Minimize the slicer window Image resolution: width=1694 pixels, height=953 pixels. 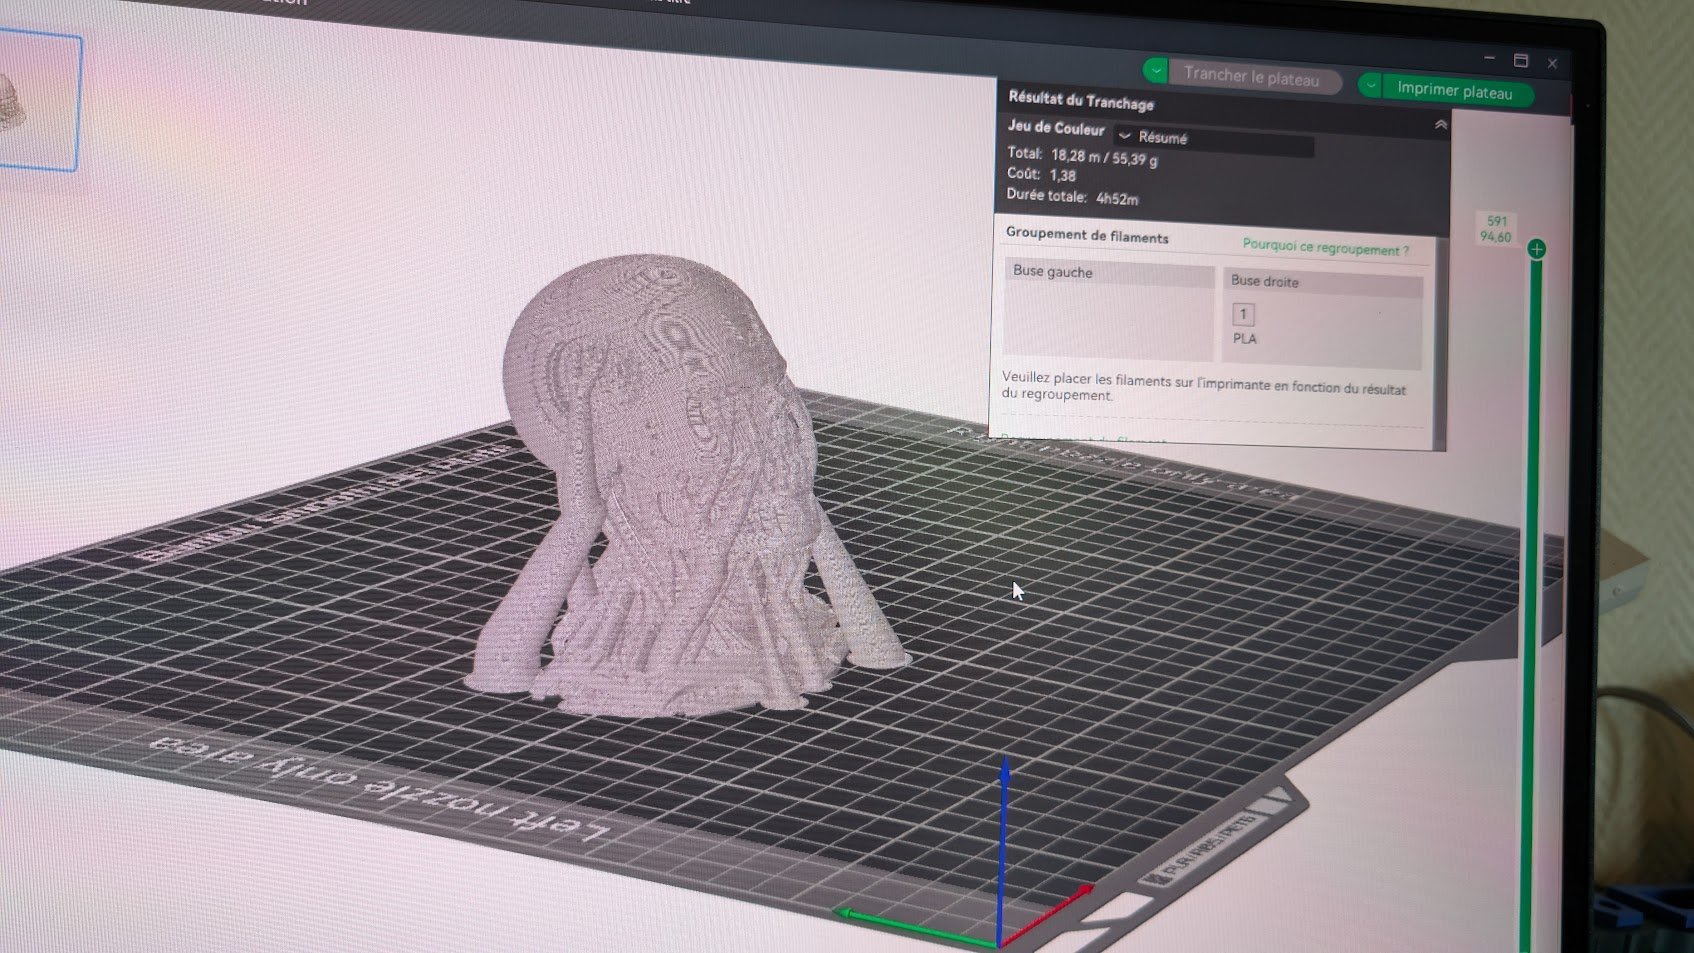click(x=1489, y=58)
